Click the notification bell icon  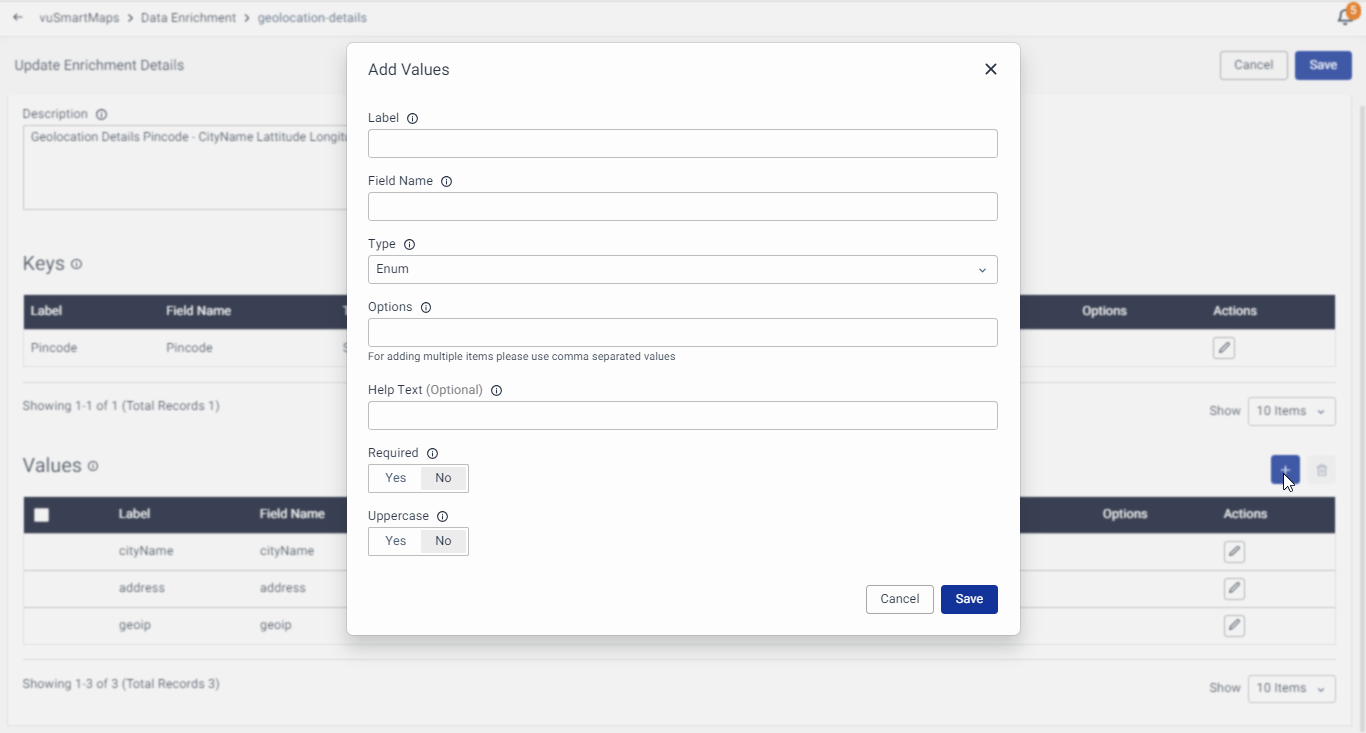(1345, 17)
